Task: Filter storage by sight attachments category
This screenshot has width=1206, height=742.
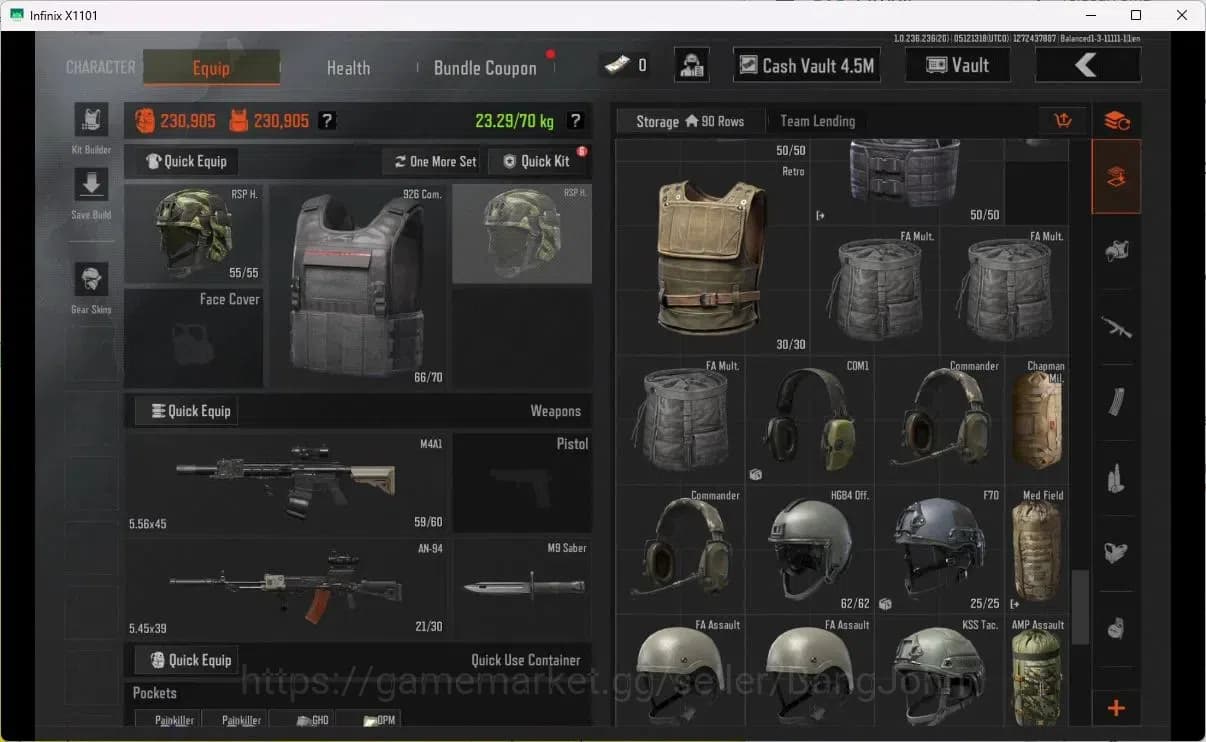Action: (x=1116, y=552)
